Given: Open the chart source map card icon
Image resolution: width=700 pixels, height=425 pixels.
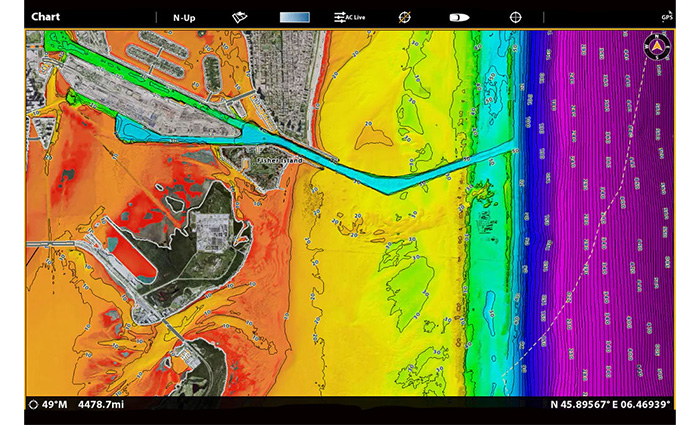Looking at the screenshot, I should pos(240,17).
